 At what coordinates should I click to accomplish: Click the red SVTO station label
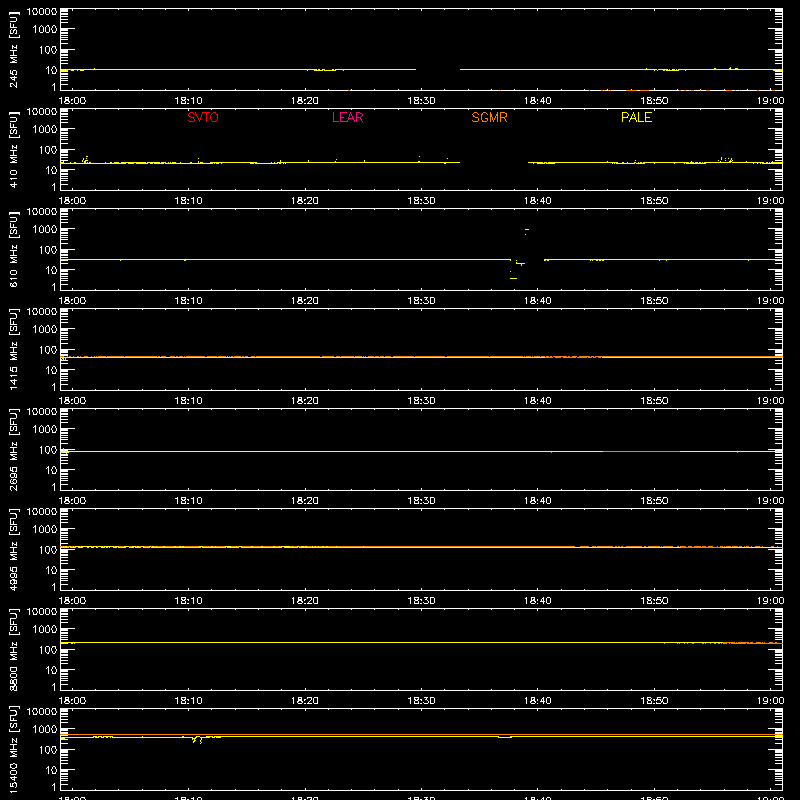203,117
